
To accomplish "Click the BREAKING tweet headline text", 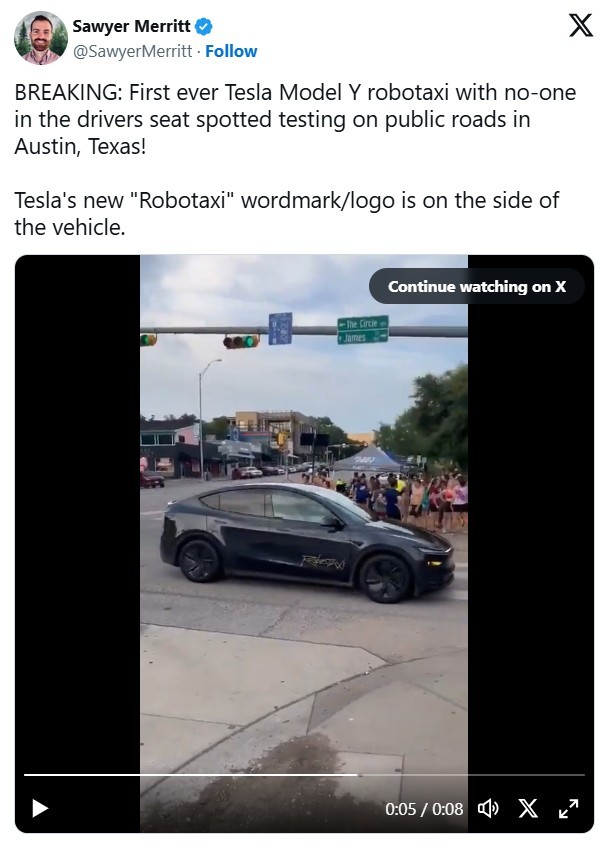I will 295,119.
